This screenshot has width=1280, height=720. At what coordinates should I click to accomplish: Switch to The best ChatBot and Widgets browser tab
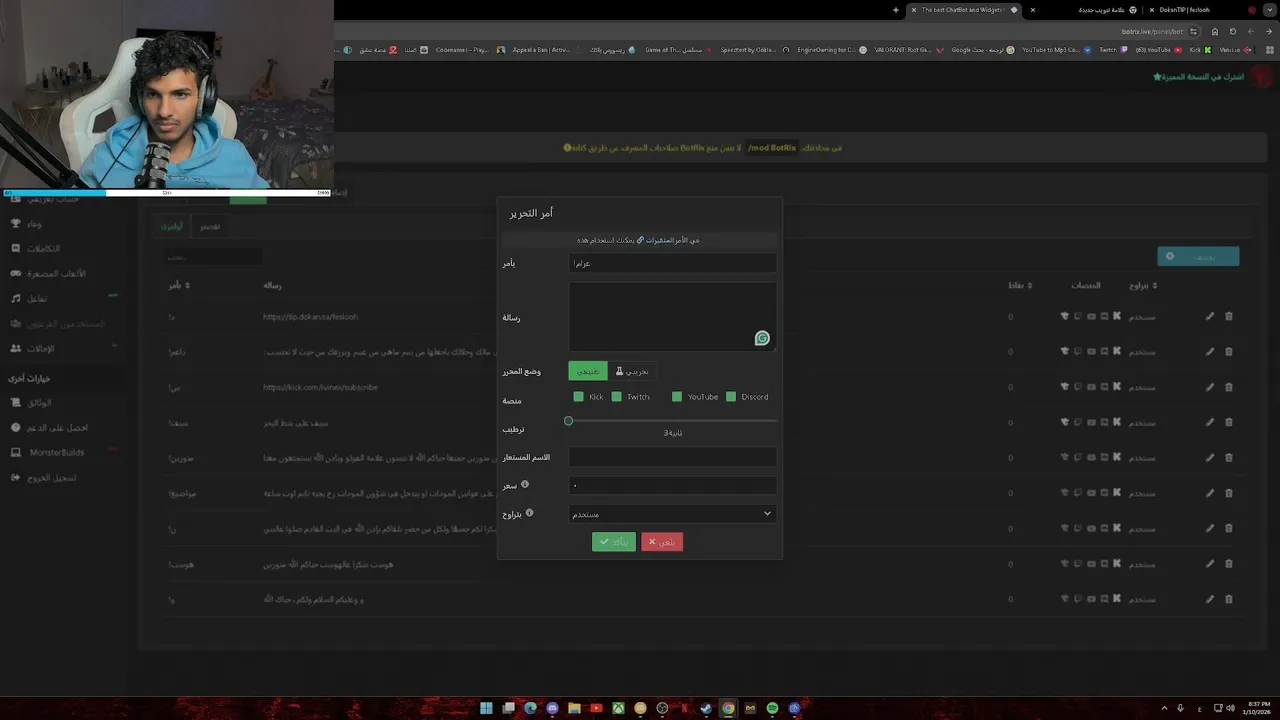[964, 9]
